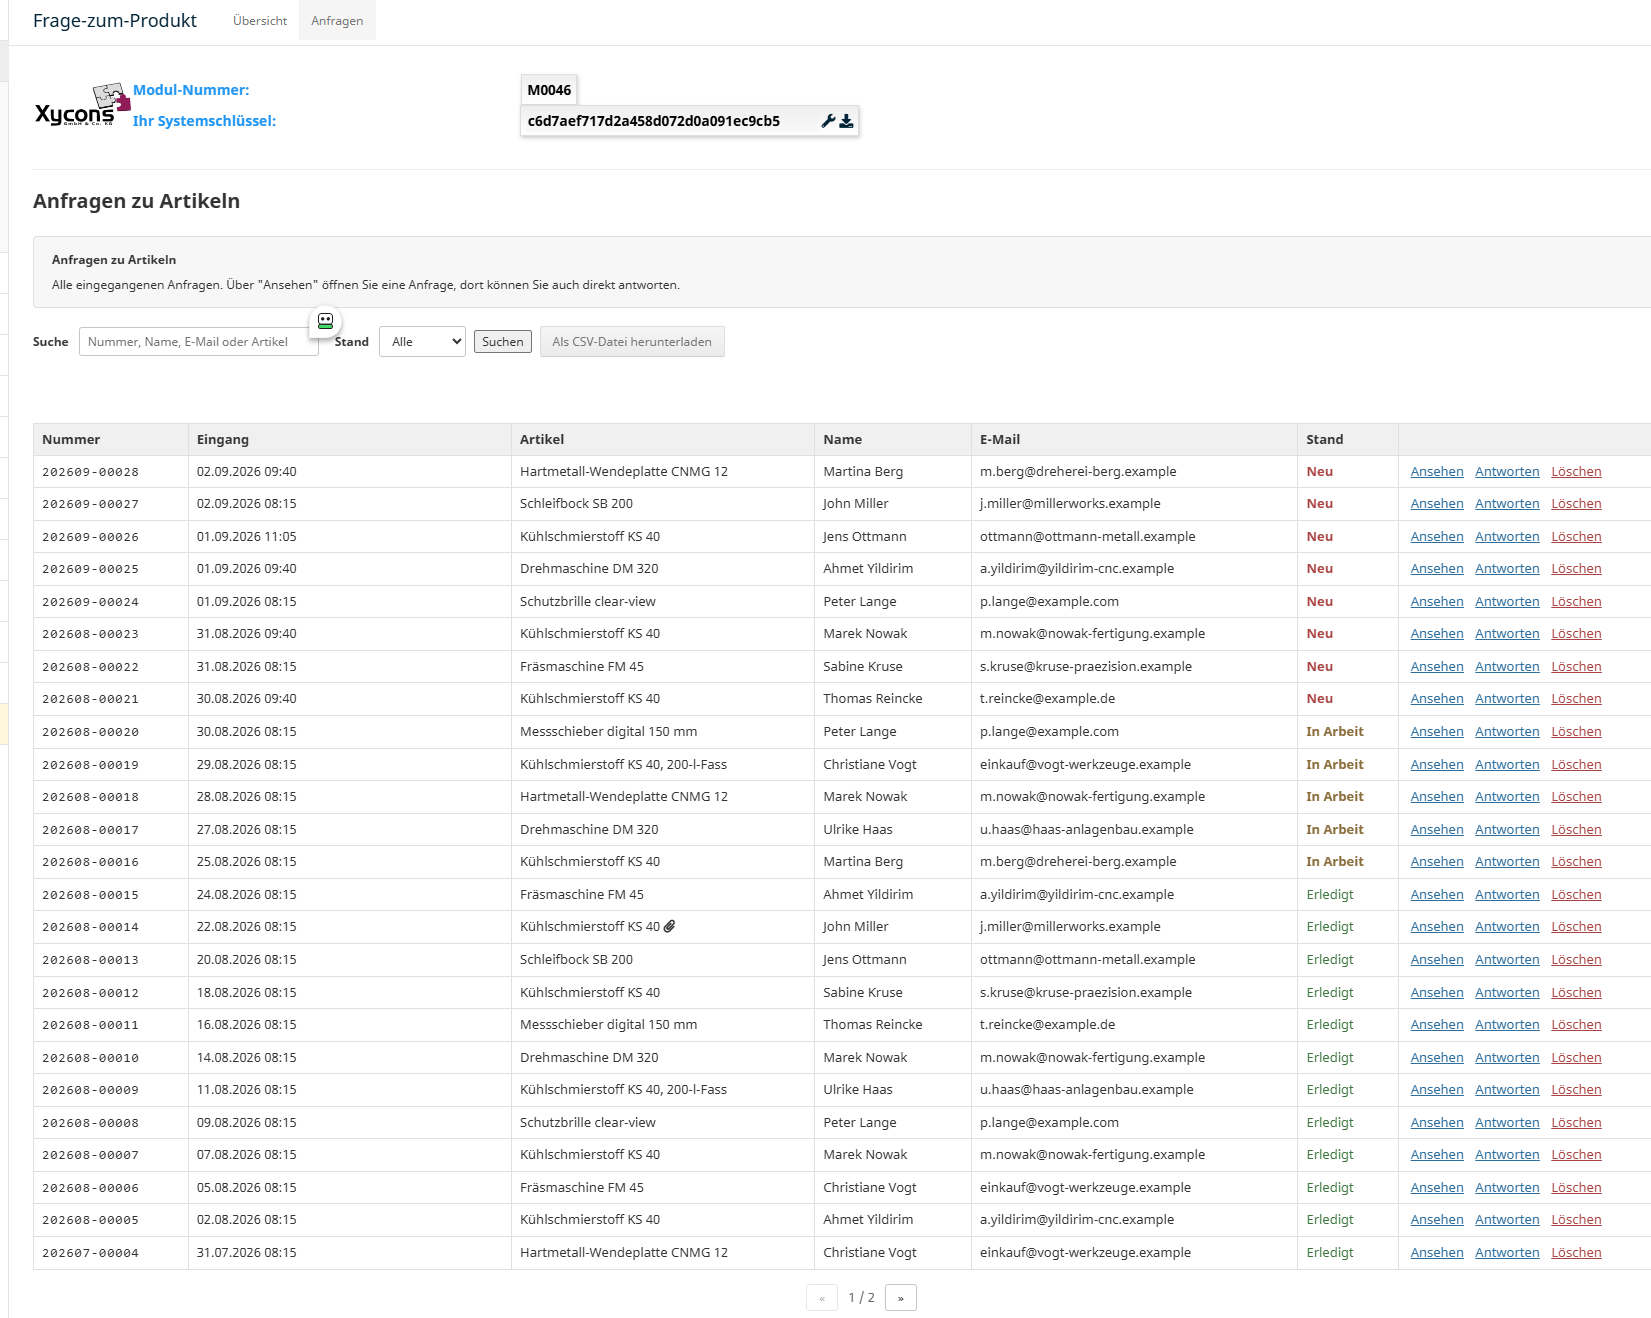This screenshot has width=1651, height=1318.
Task: Click the wrench icon beside the system key
Action: point(828,121)
